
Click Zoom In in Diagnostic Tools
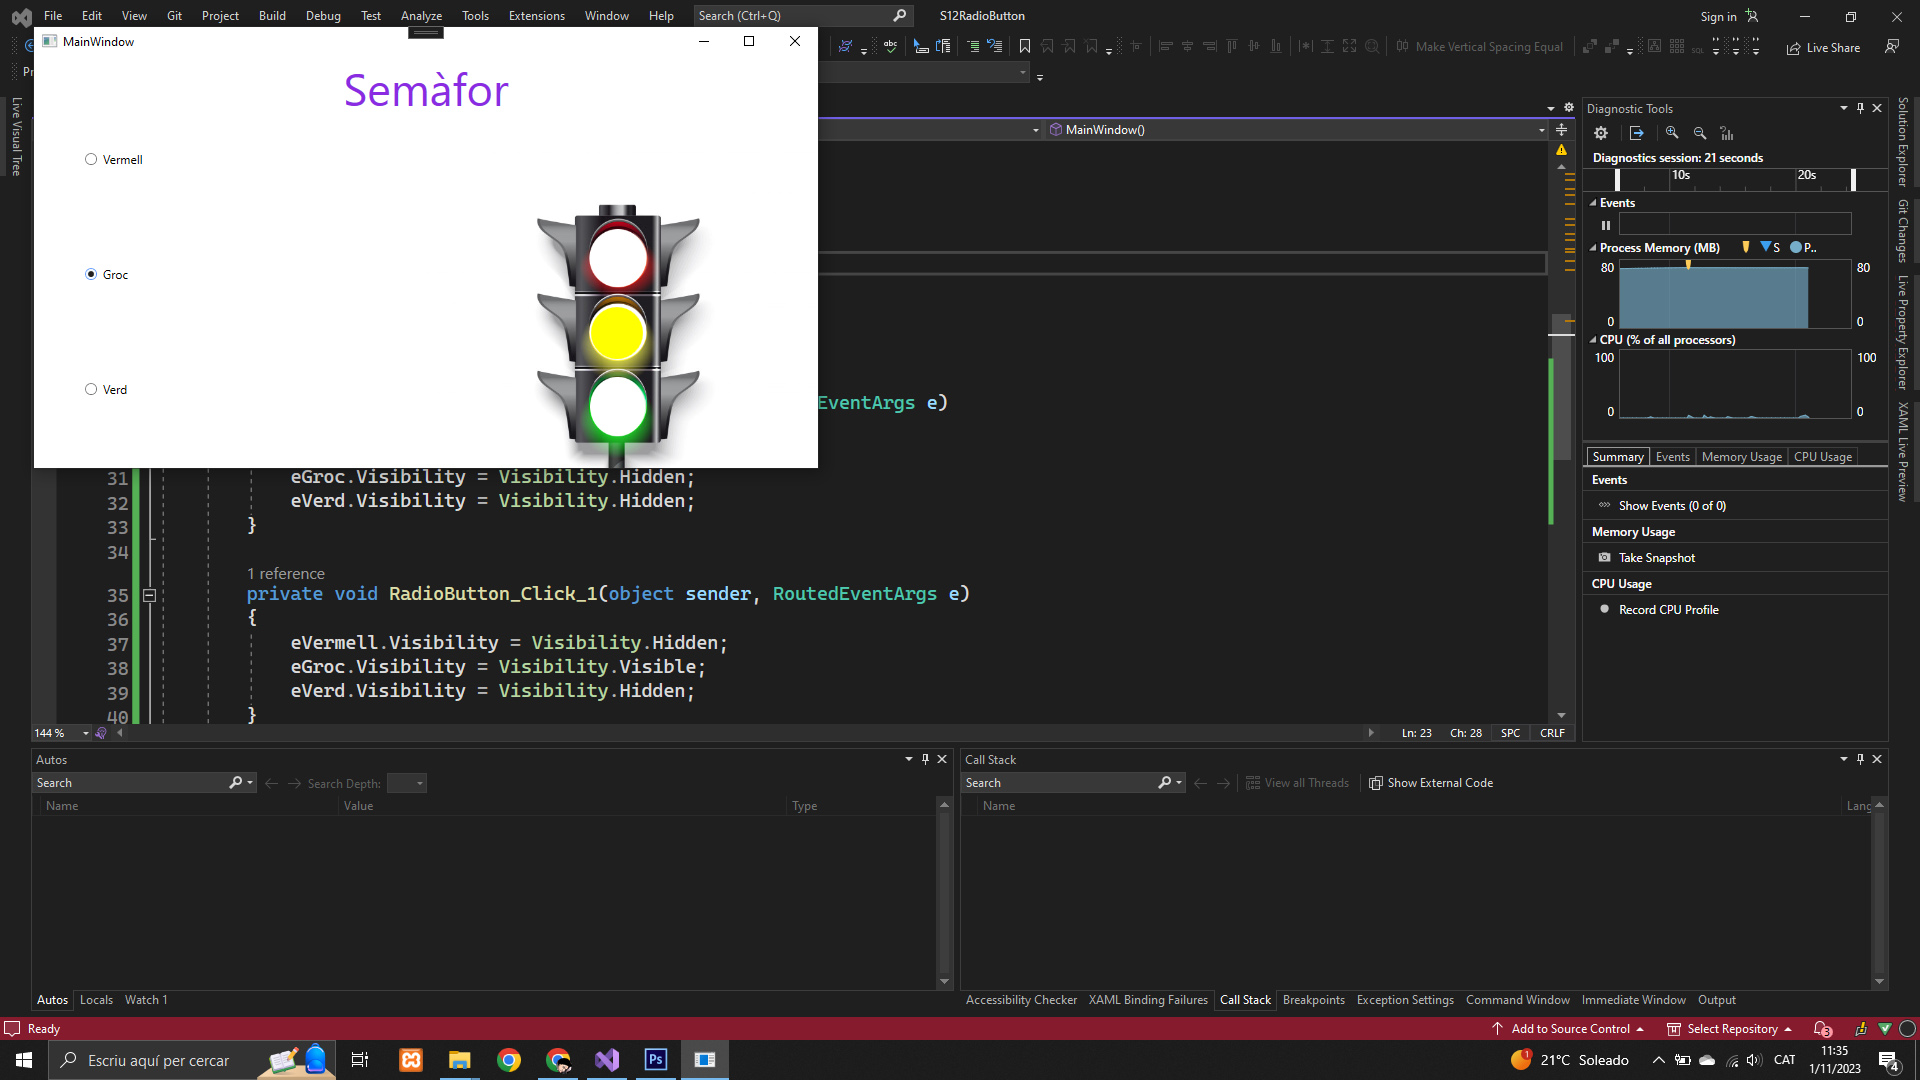(1672, 133)
